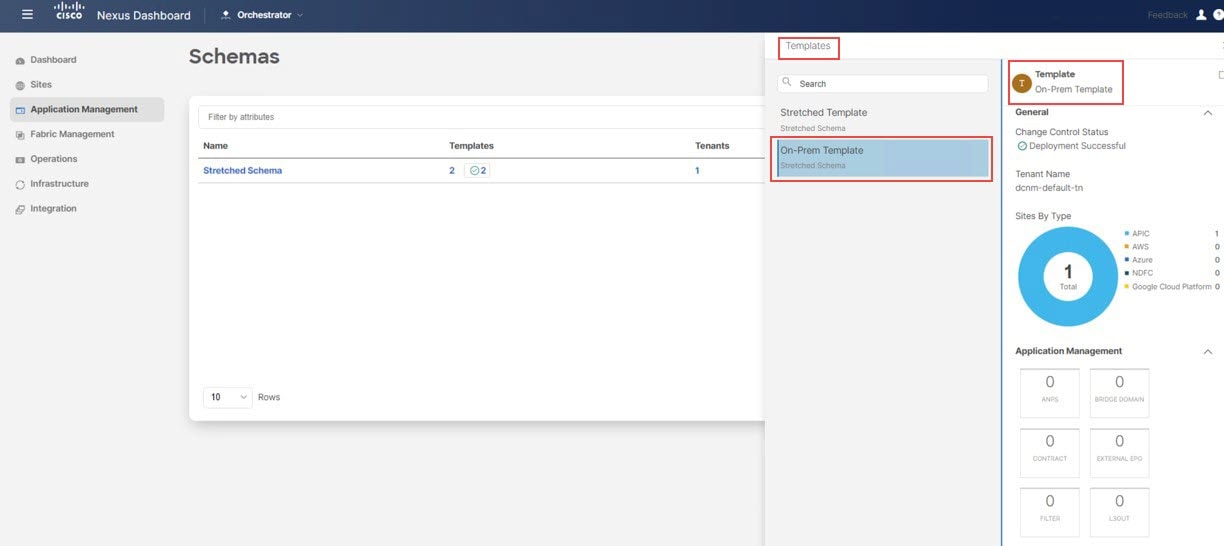Click the Google Cloud Platform legend swatch
This screenshot has height=546, width=1224.
click(1127, 286)
